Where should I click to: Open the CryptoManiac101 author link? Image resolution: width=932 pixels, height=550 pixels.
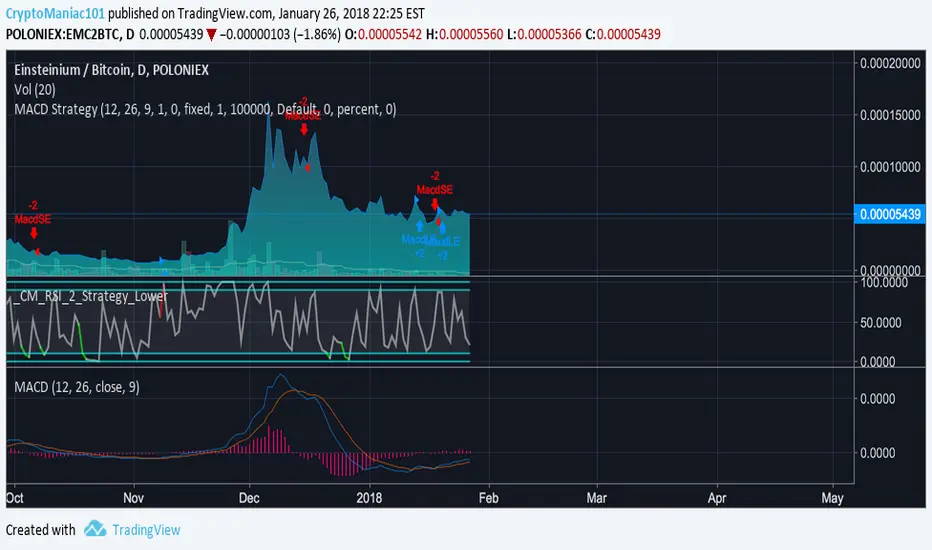pyautogui.click(x=55, y=13)
